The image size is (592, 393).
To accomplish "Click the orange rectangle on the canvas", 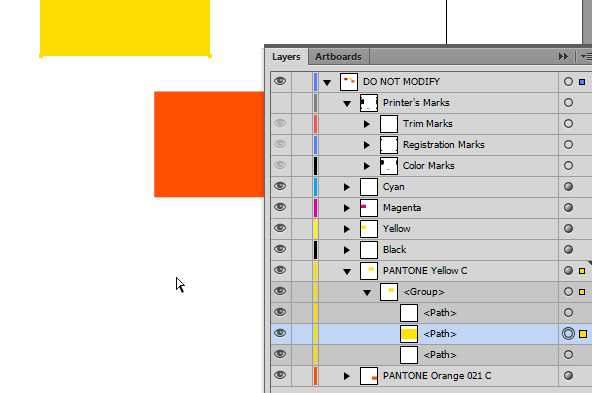I will tap(209, 144).
